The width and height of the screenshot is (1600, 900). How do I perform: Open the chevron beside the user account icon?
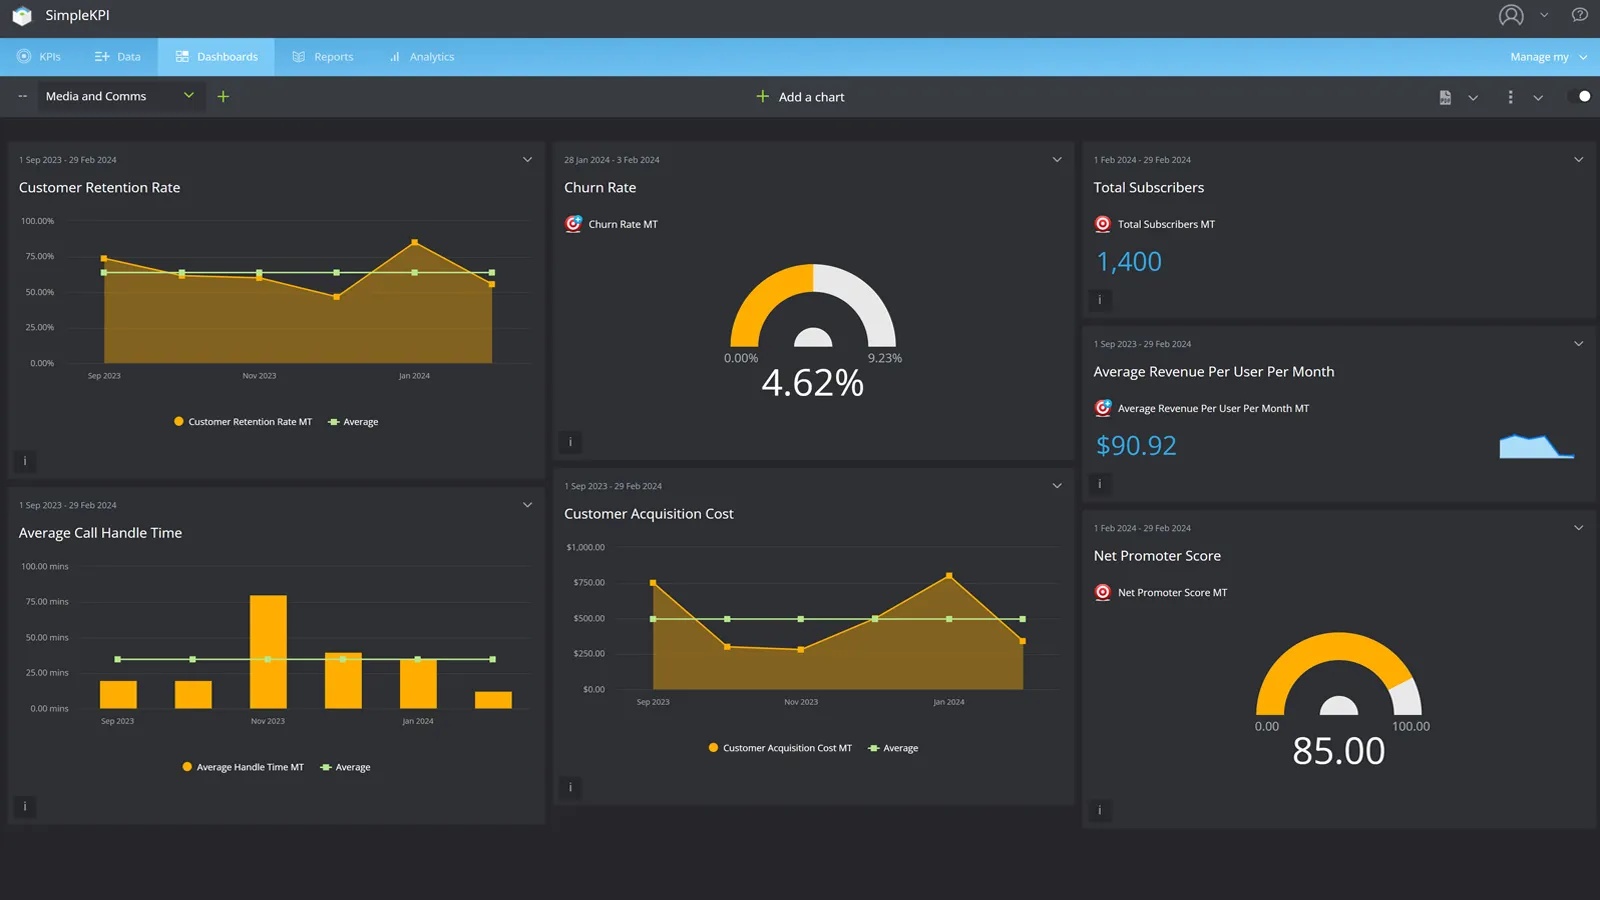coord(1544,15)
